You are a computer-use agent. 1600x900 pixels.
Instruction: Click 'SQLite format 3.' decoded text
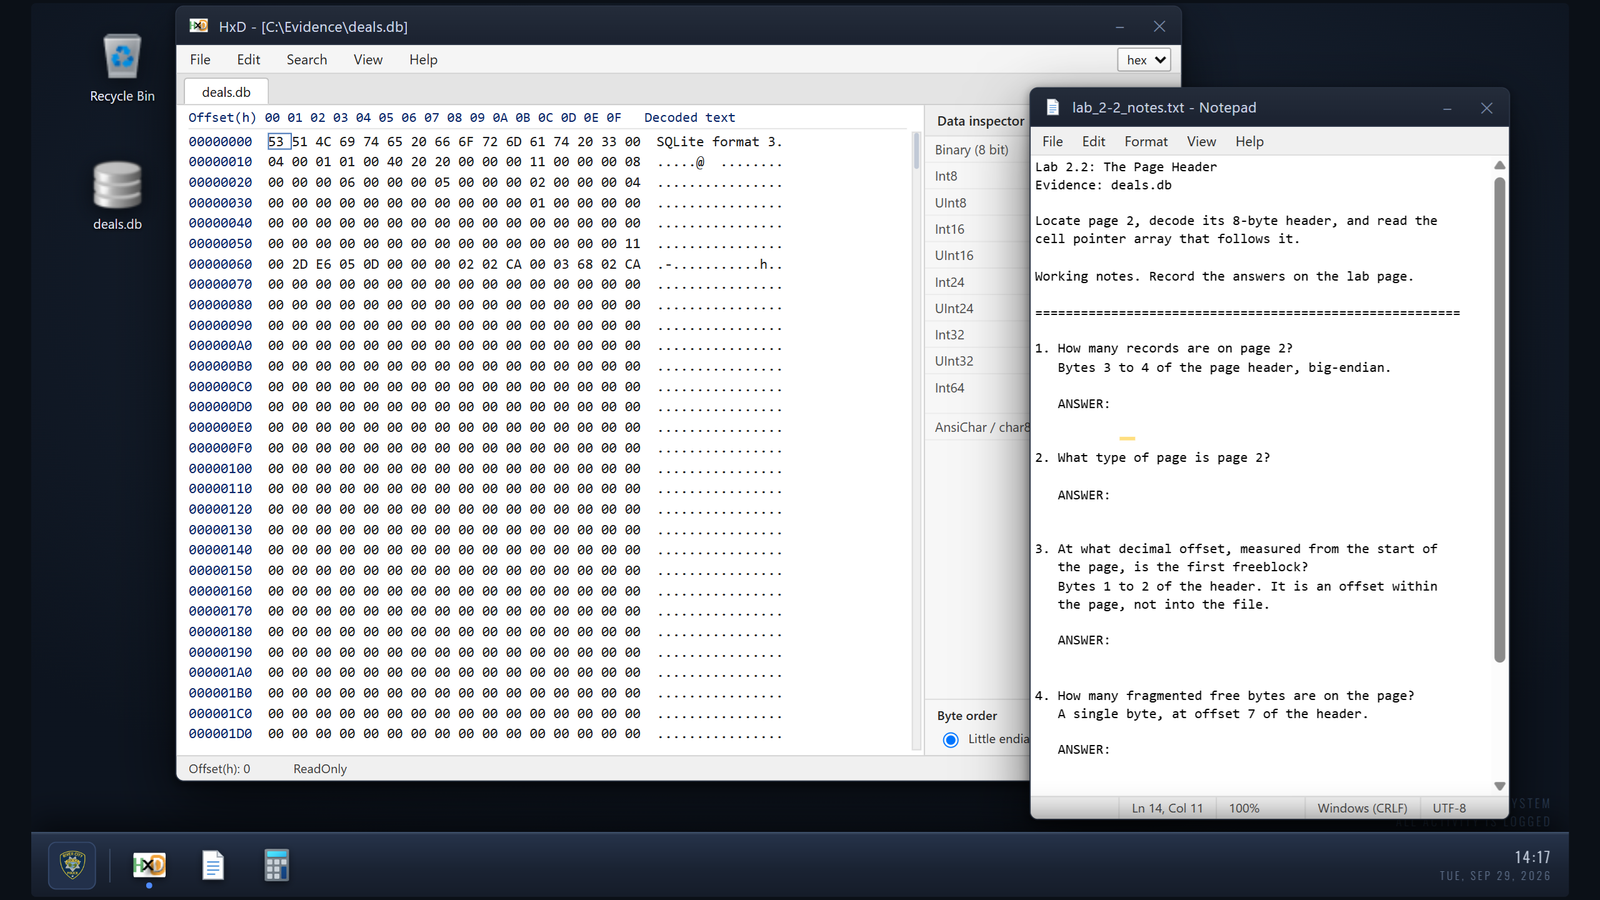tap(719, 142)
